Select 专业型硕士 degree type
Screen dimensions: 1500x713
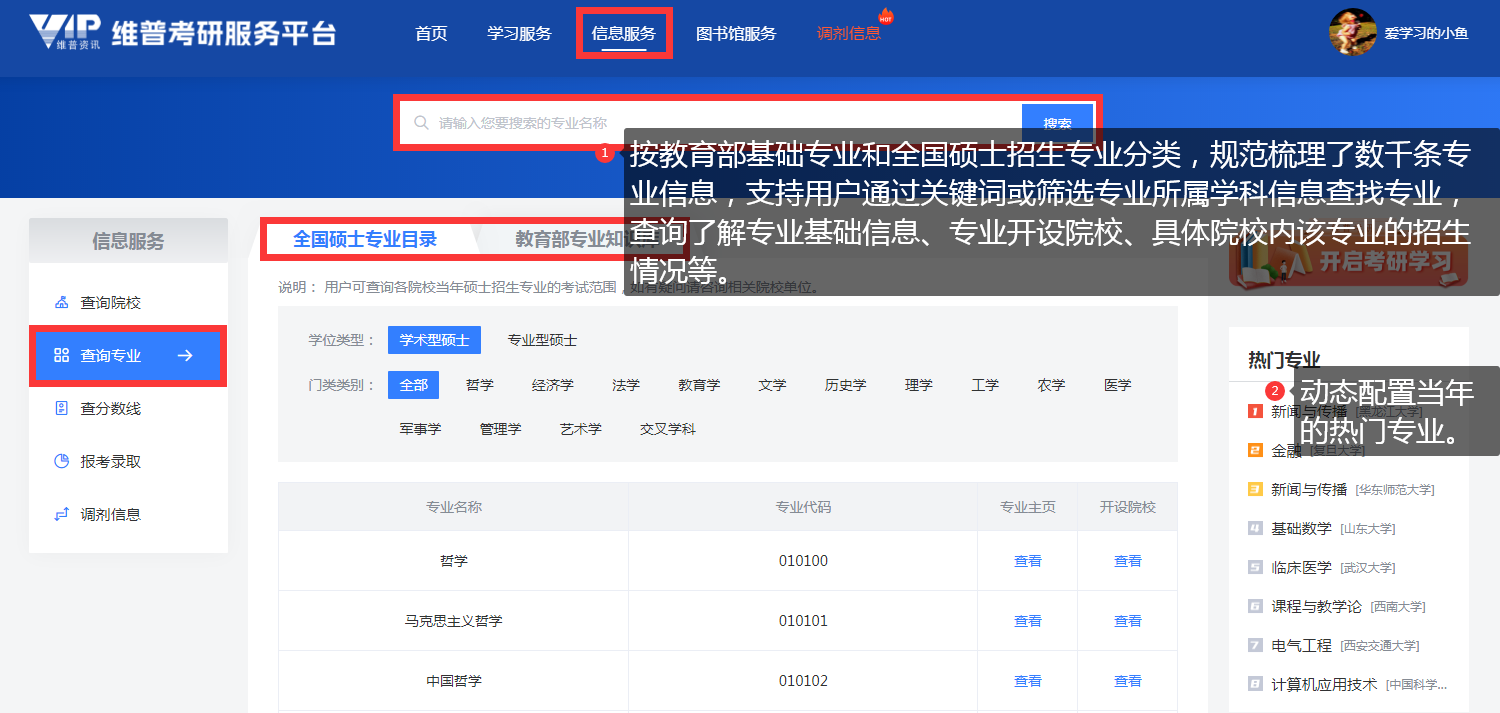point(542,340)
